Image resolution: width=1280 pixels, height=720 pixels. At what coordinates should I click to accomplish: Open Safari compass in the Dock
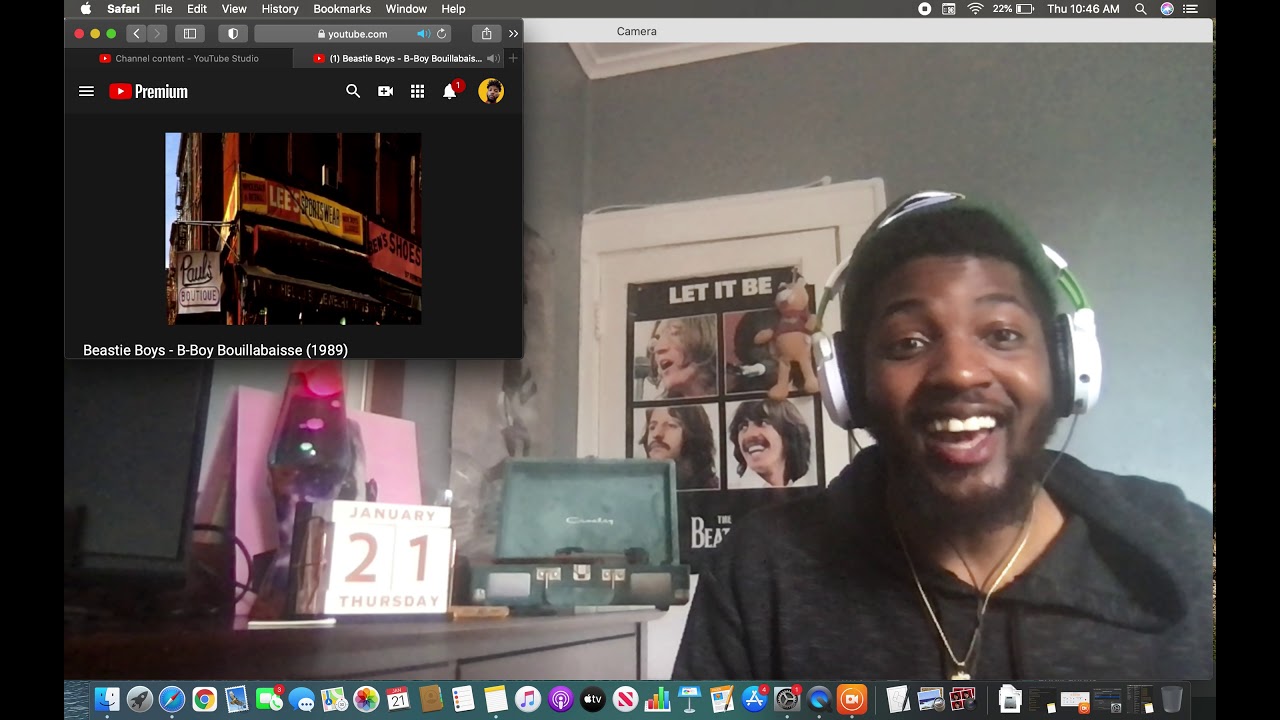pyautogui.click(x=172, y=699)
